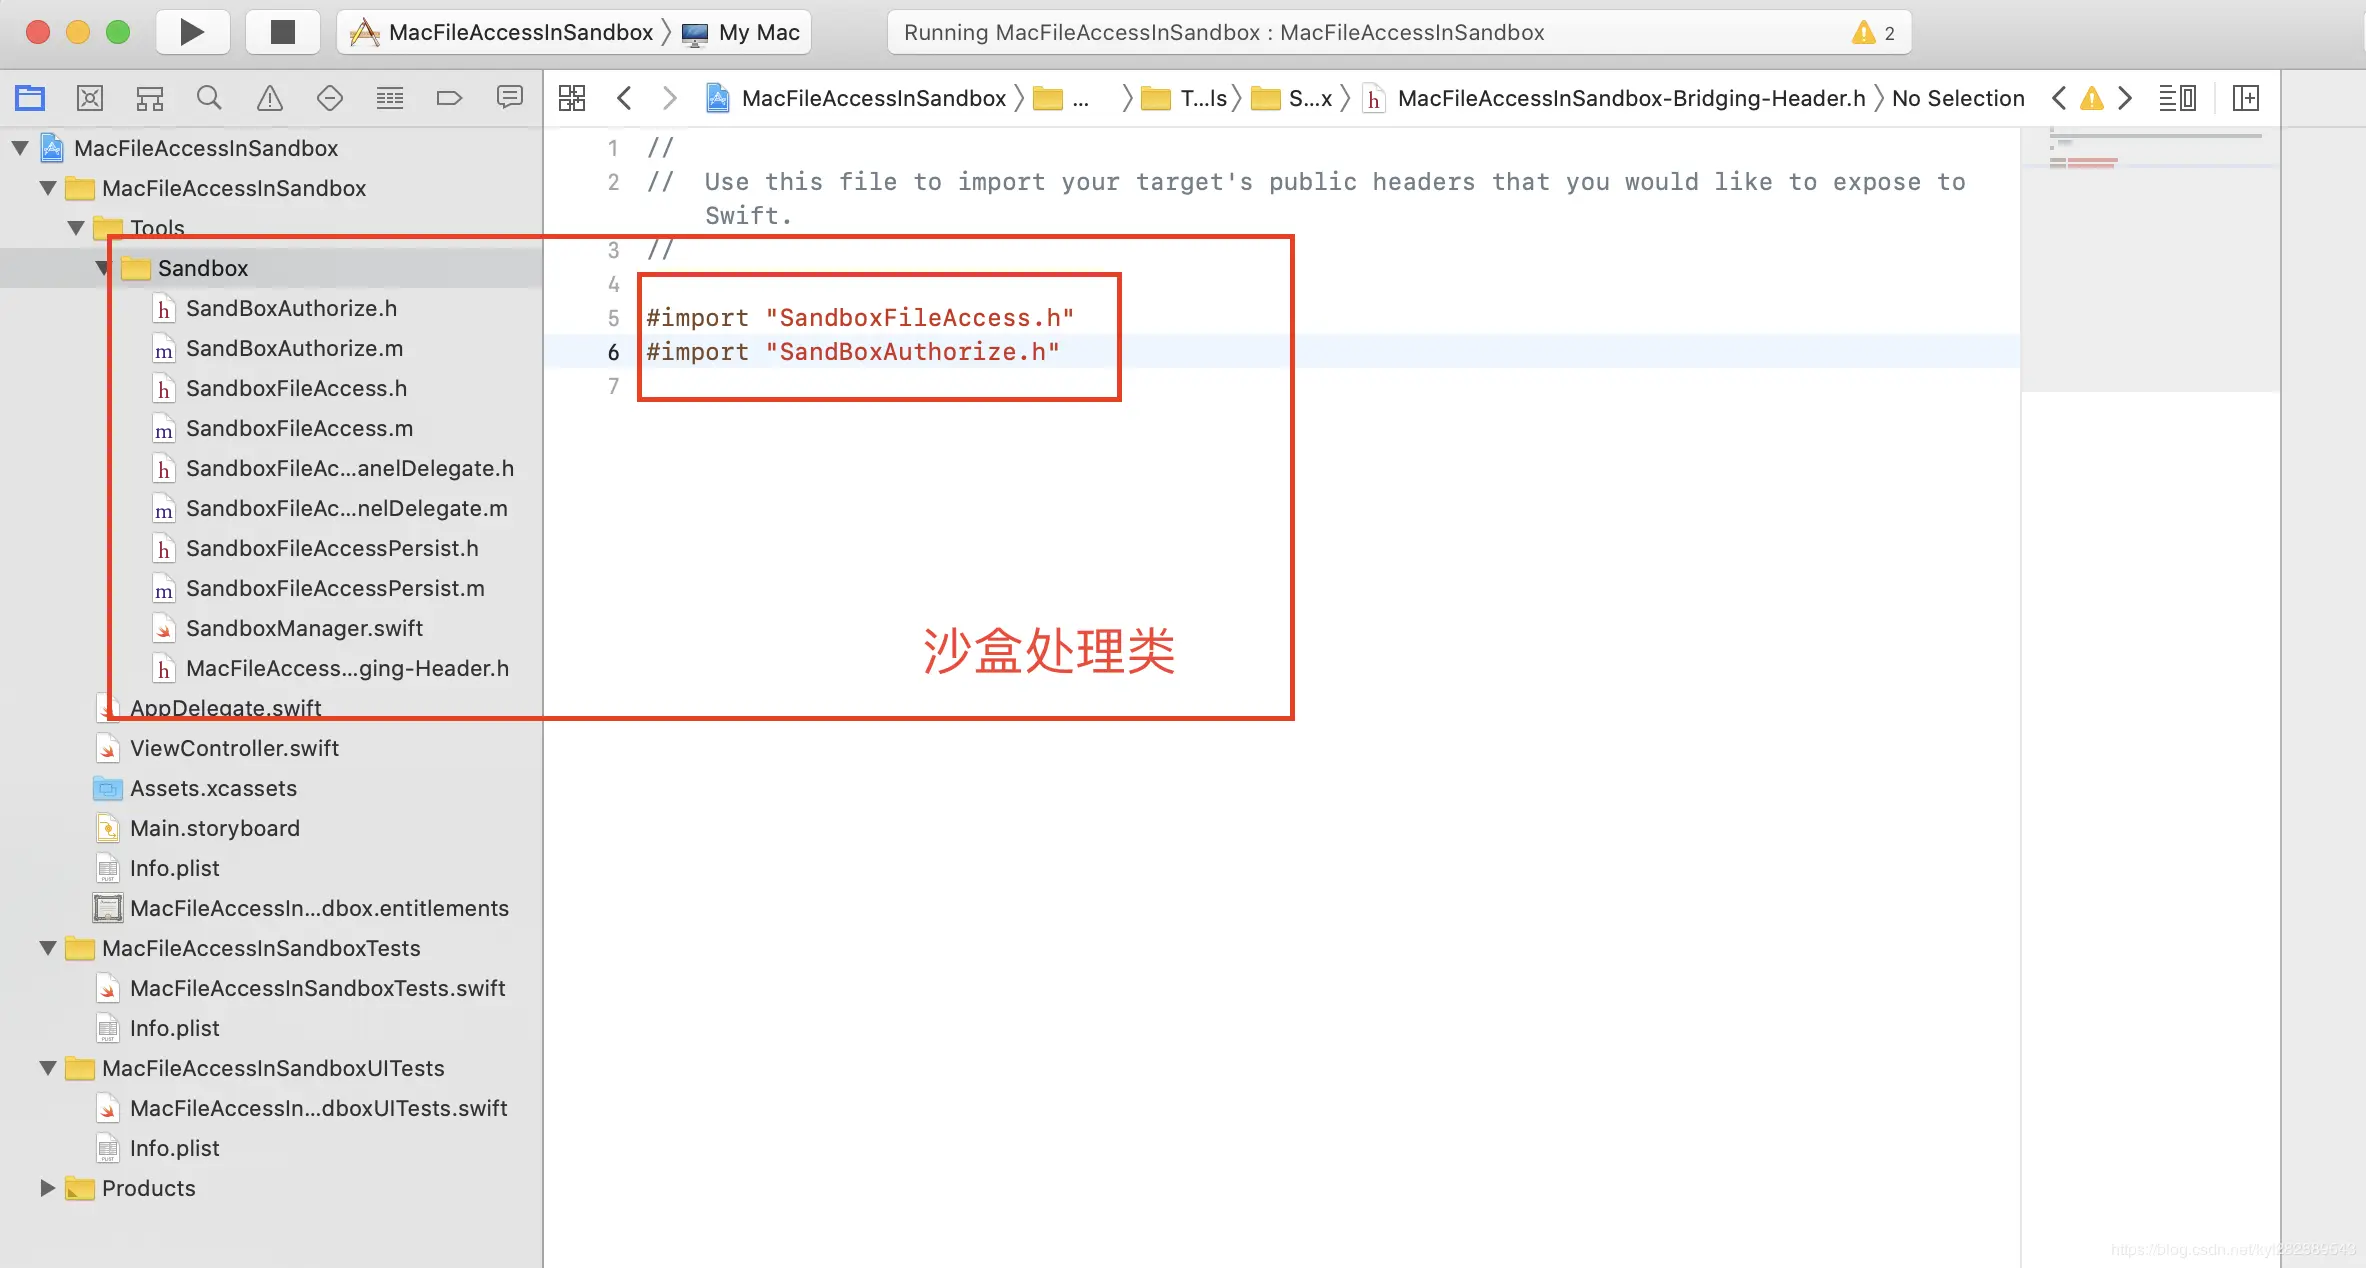This screenshot has height=1268, width=2366.
Task: Click the S...x folder in jump bar
Action: point(1291,98)
